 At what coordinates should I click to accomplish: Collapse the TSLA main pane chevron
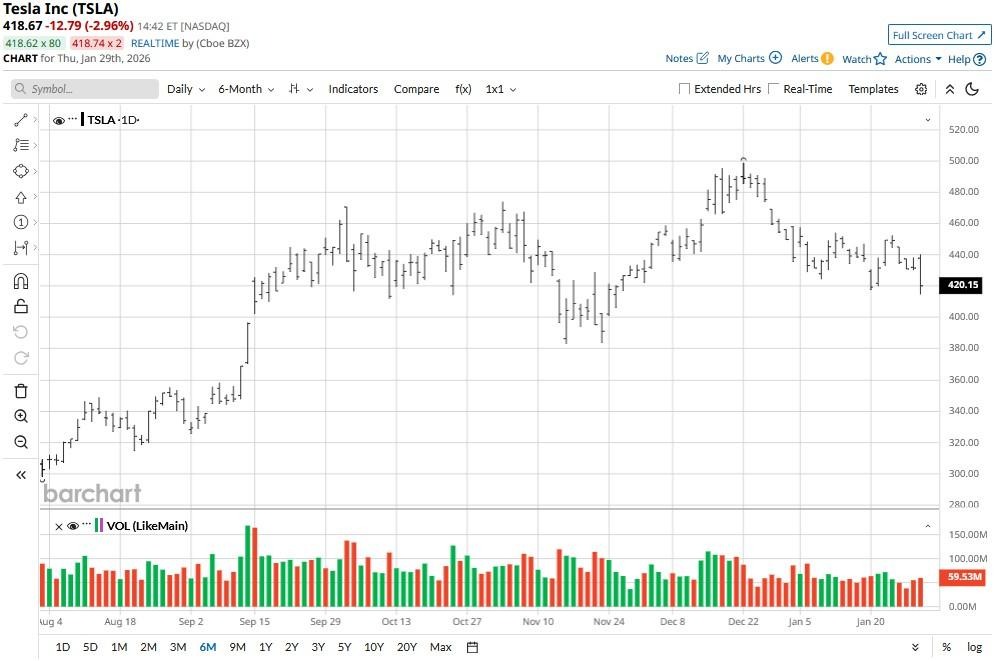[927, 120]
